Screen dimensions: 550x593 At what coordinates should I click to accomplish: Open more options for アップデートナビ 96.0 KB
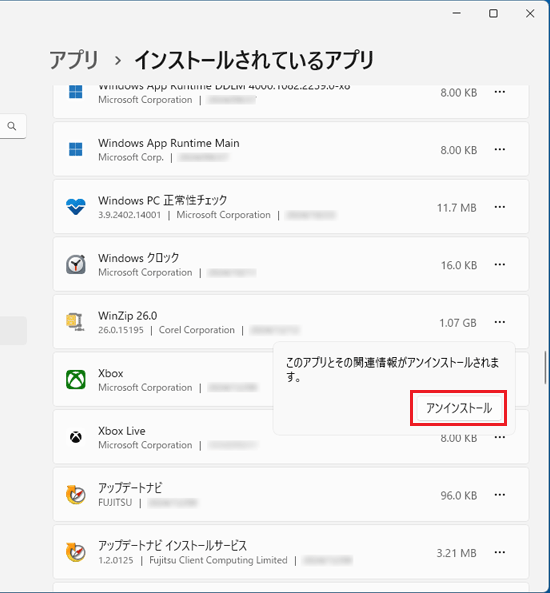point(500,495)
